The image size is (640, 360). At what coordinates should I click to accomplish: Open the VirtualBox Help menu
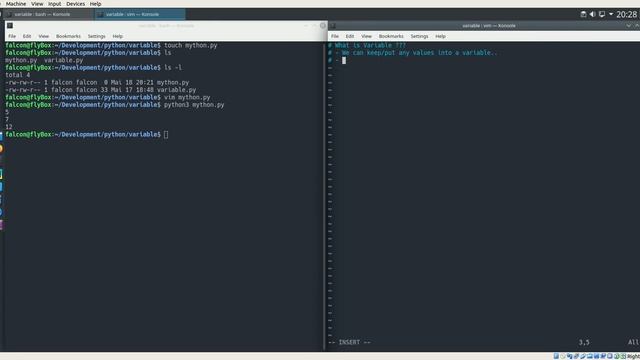click(96, 4)
